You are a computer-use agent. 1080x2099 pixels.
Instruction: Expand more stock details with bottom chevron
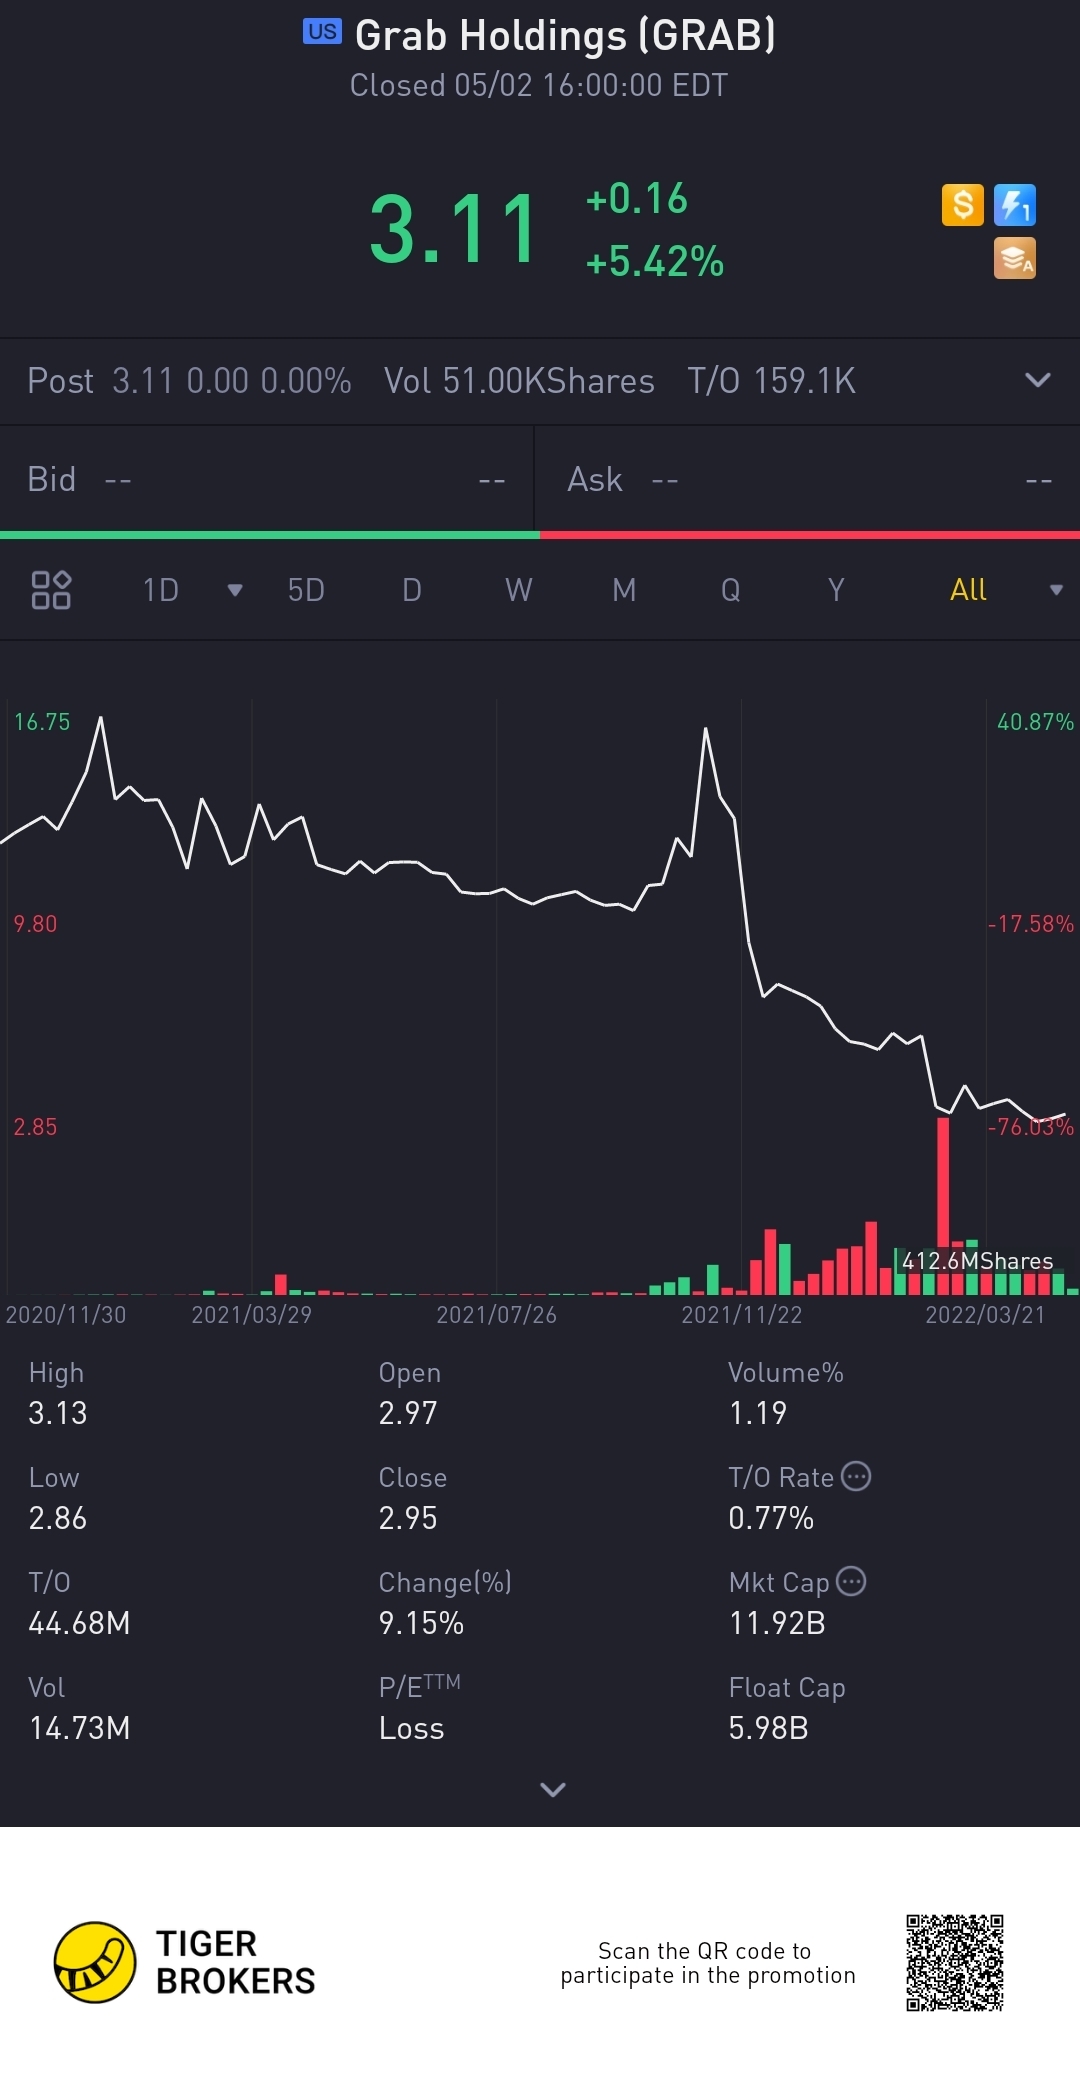coord(553,1789)
